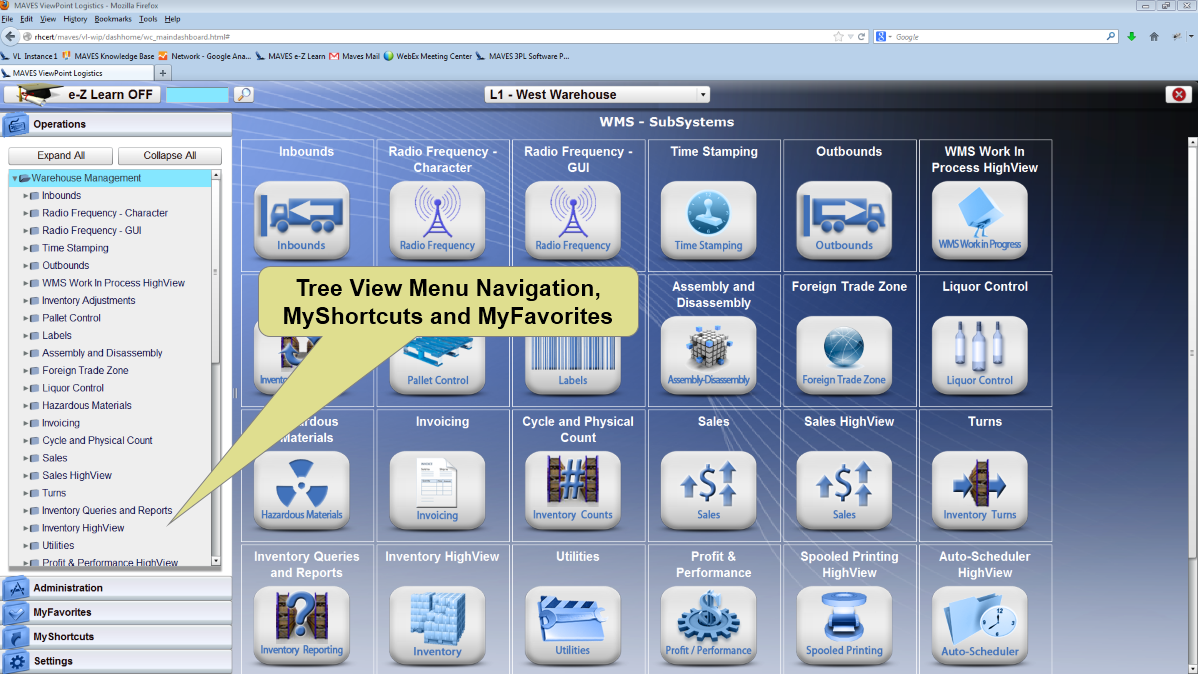Open the Firefox History menu

[x=75, y=19]
